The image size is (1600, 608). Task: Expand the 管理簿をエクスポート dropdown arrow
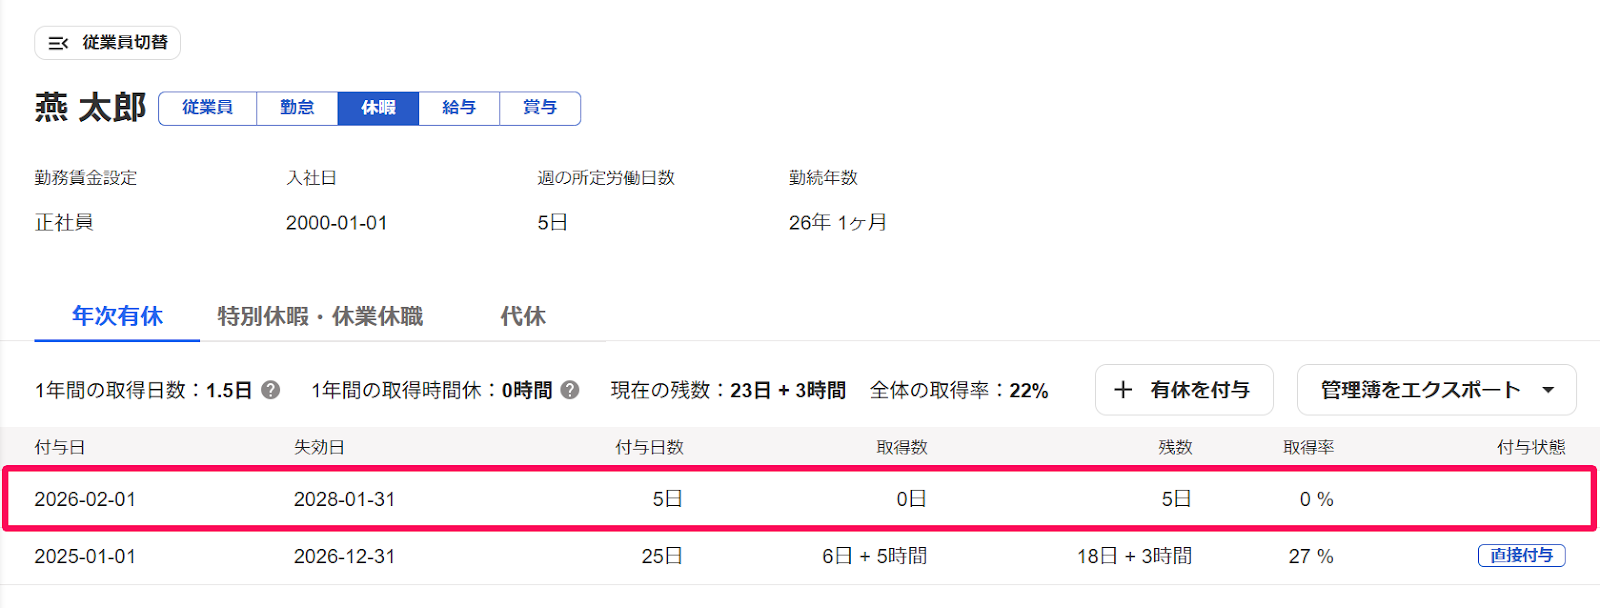click(x=1548, y=390)
